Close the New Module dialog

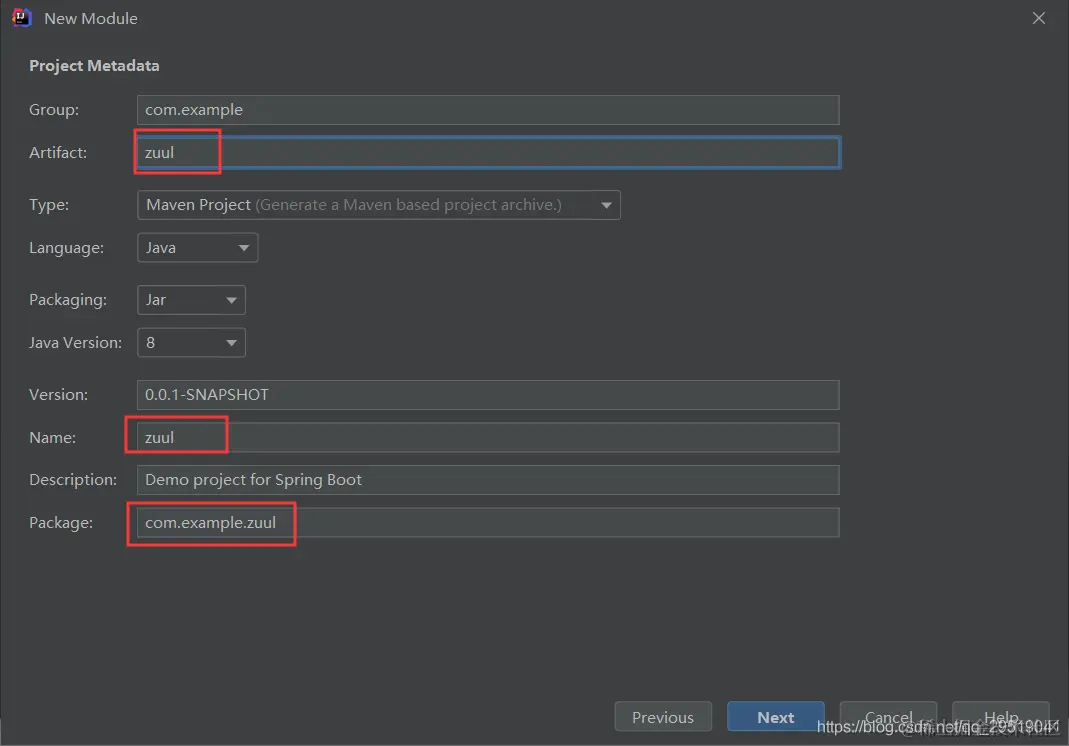[1038, 18]
